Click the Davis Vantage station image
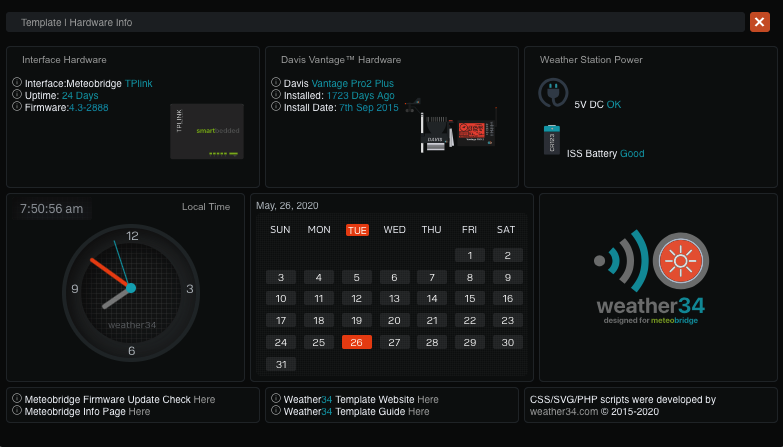The width and height of the screenshot is (783, 447). coord(452,126)
